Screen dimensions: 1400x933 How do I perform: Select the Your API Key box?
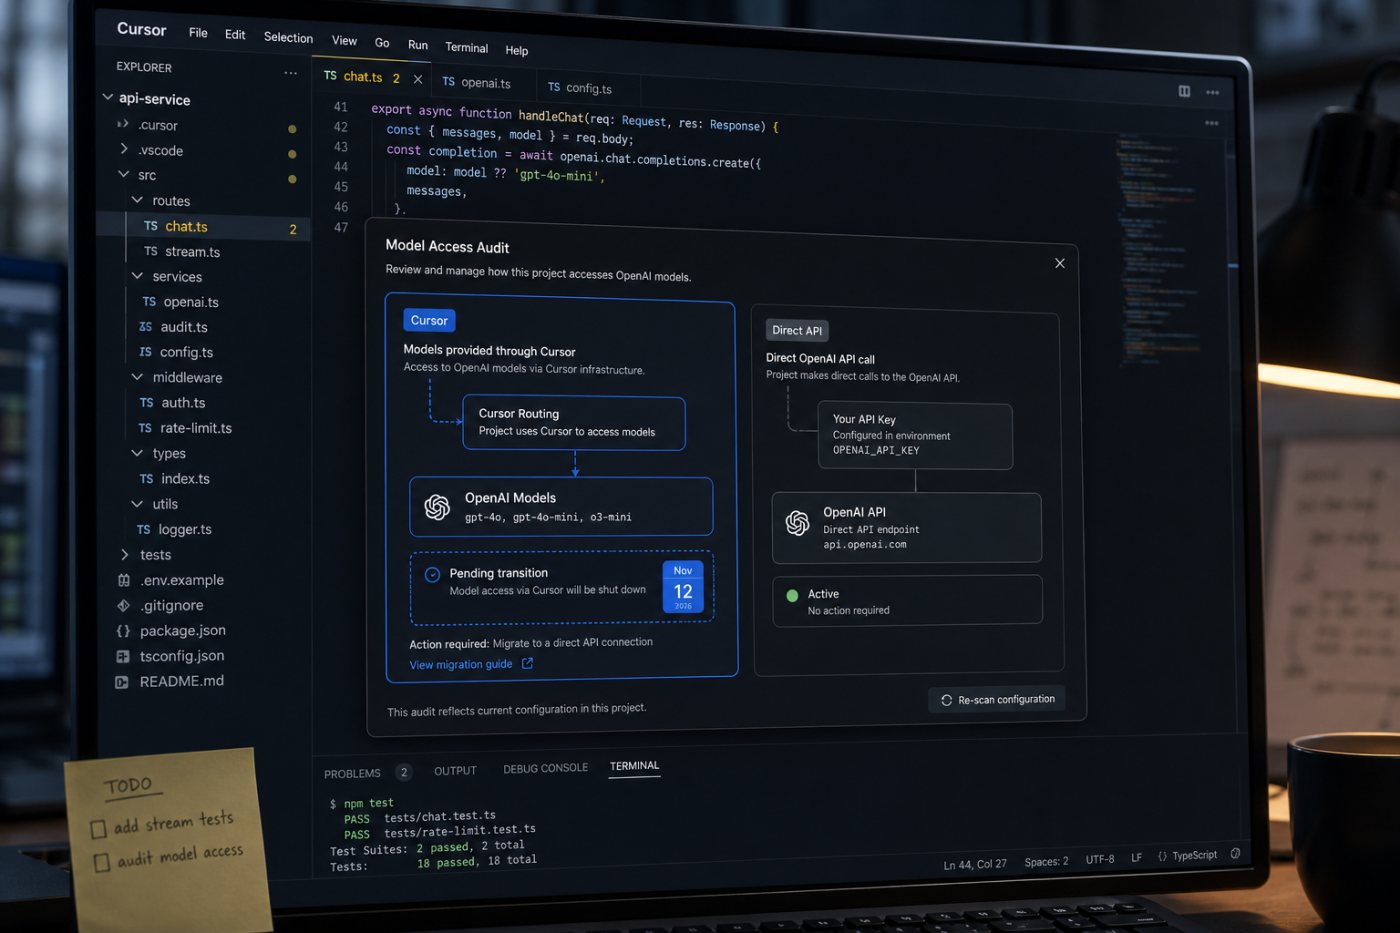coord(915,436)
